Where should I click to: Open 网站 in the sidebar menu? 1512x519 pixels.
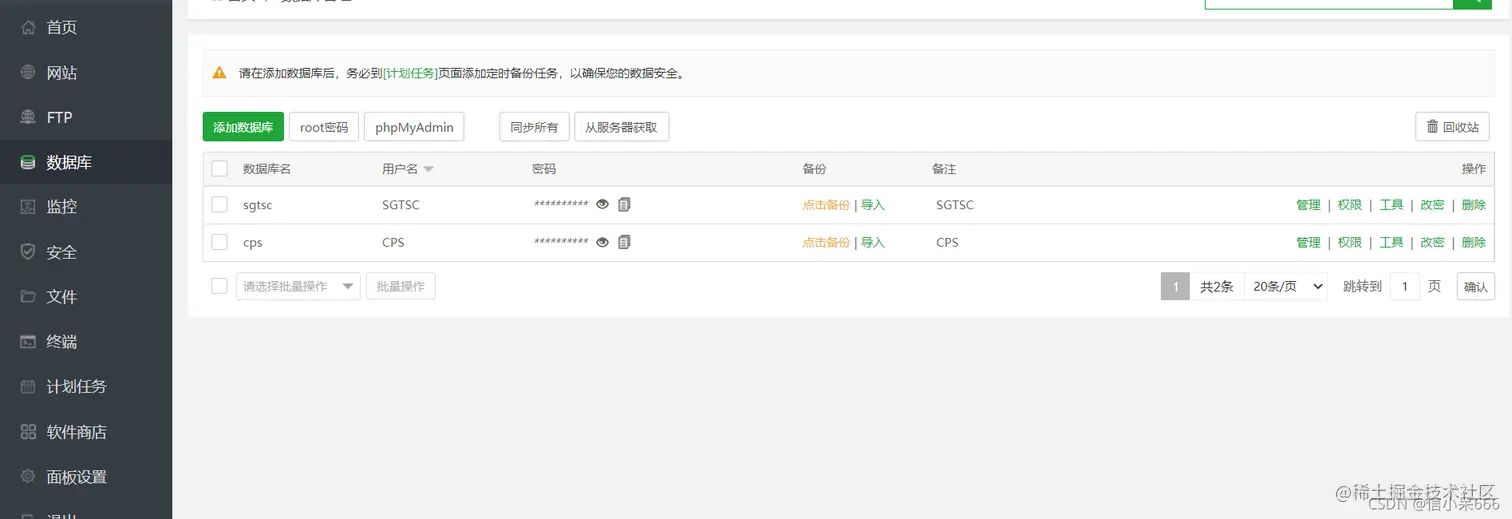click(x=62, y=72)
